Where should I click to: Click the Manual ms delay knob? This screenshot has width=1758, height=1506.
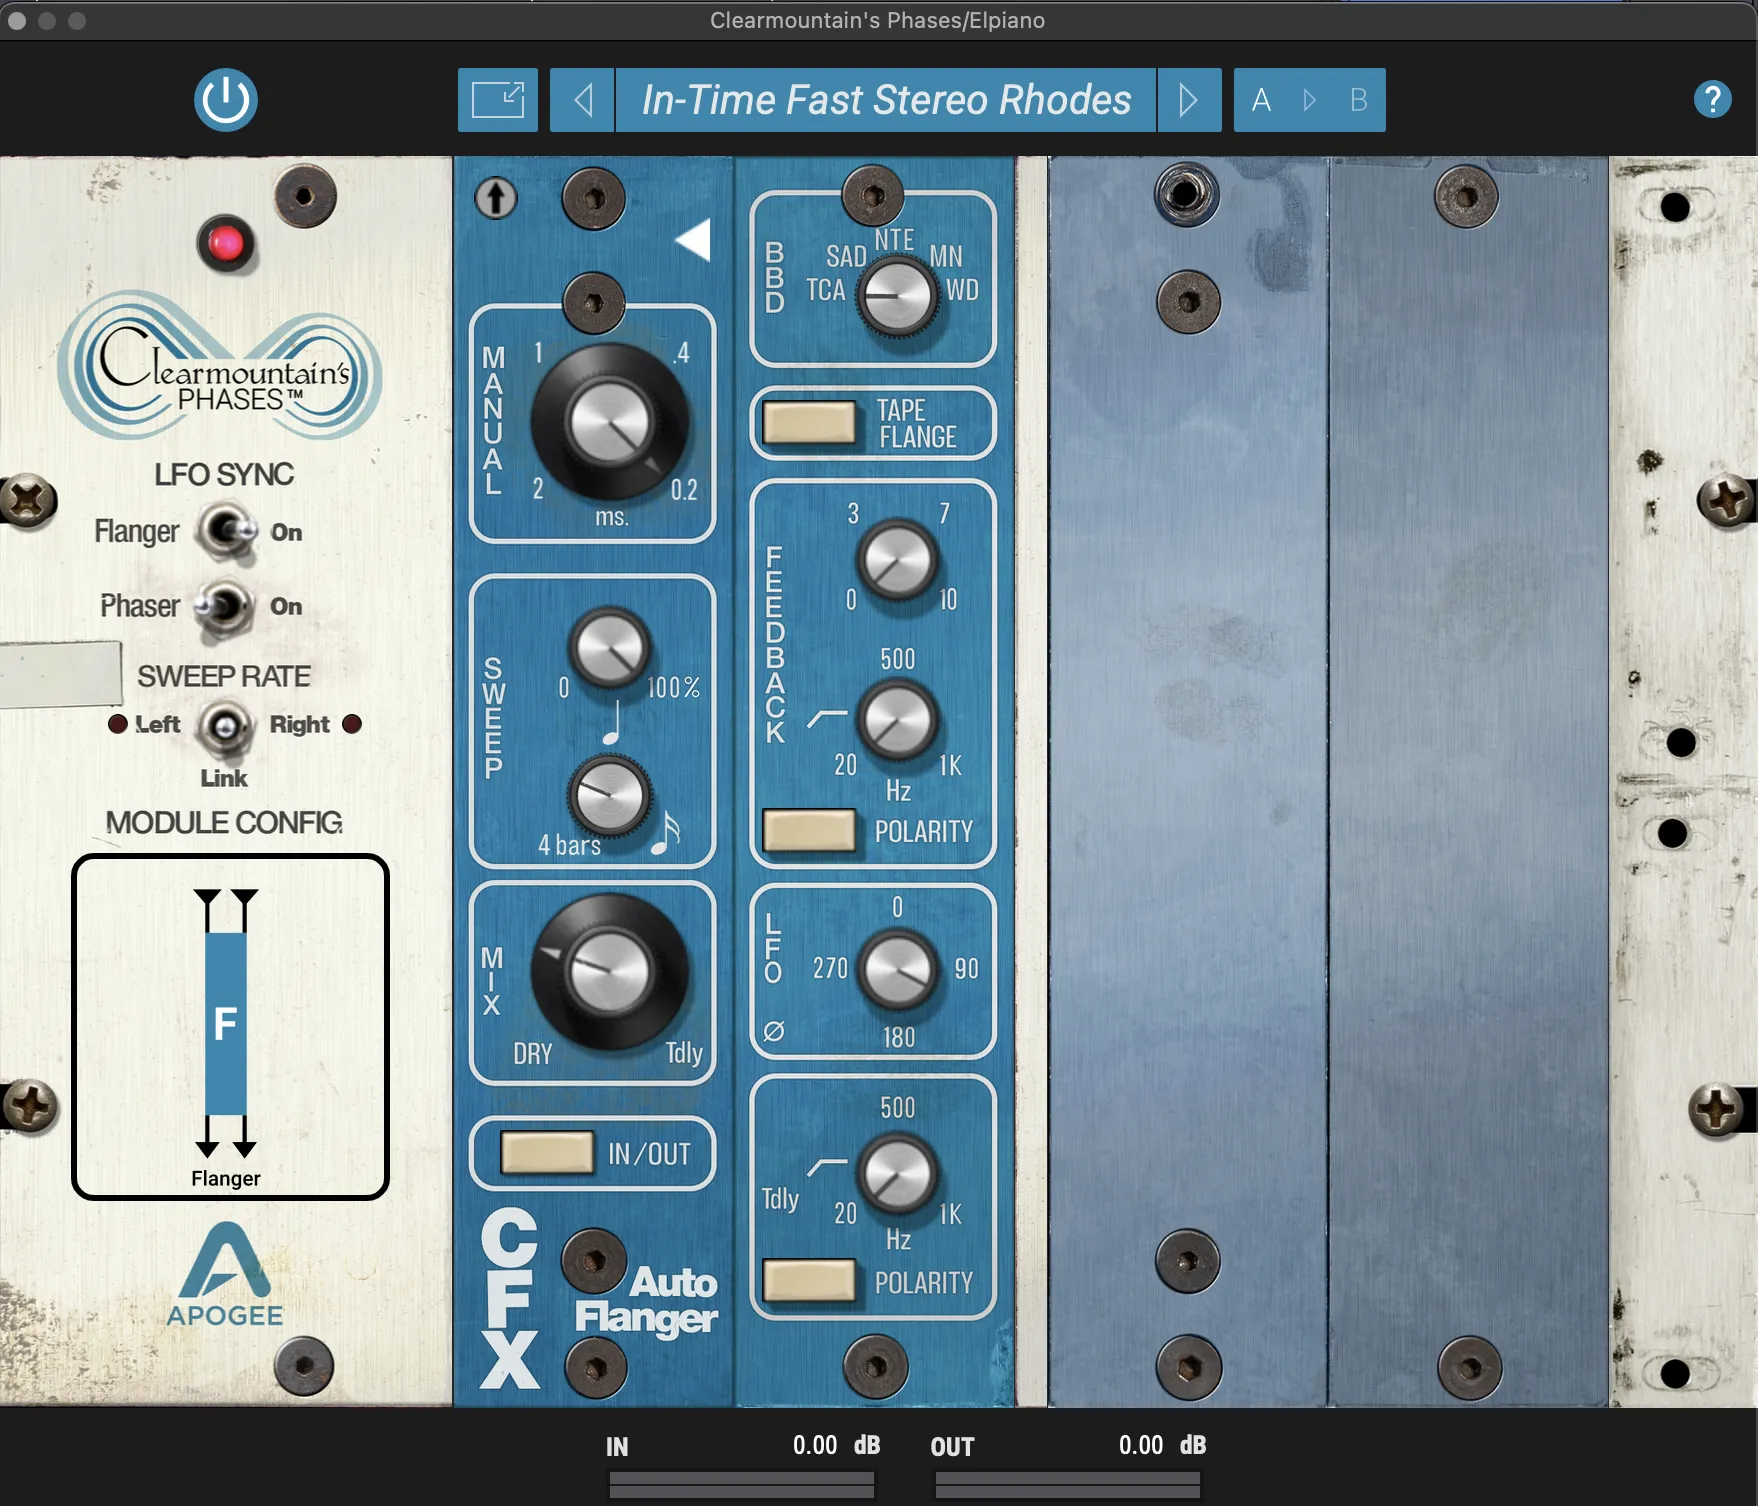[x=609, y=421]
